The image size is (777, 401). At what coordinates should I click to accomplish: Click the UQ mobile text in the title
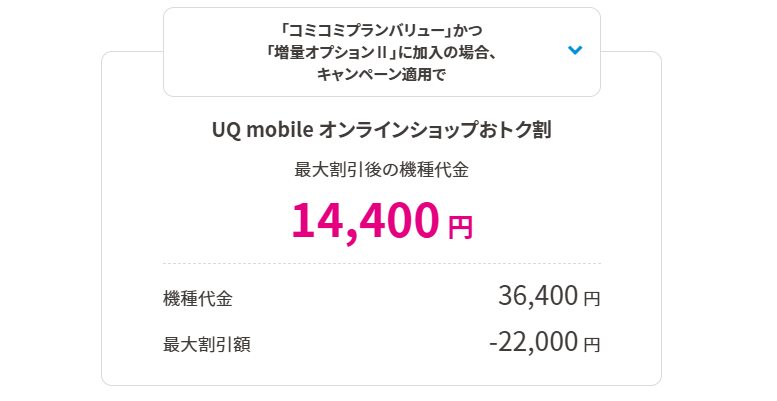[263, 130]
